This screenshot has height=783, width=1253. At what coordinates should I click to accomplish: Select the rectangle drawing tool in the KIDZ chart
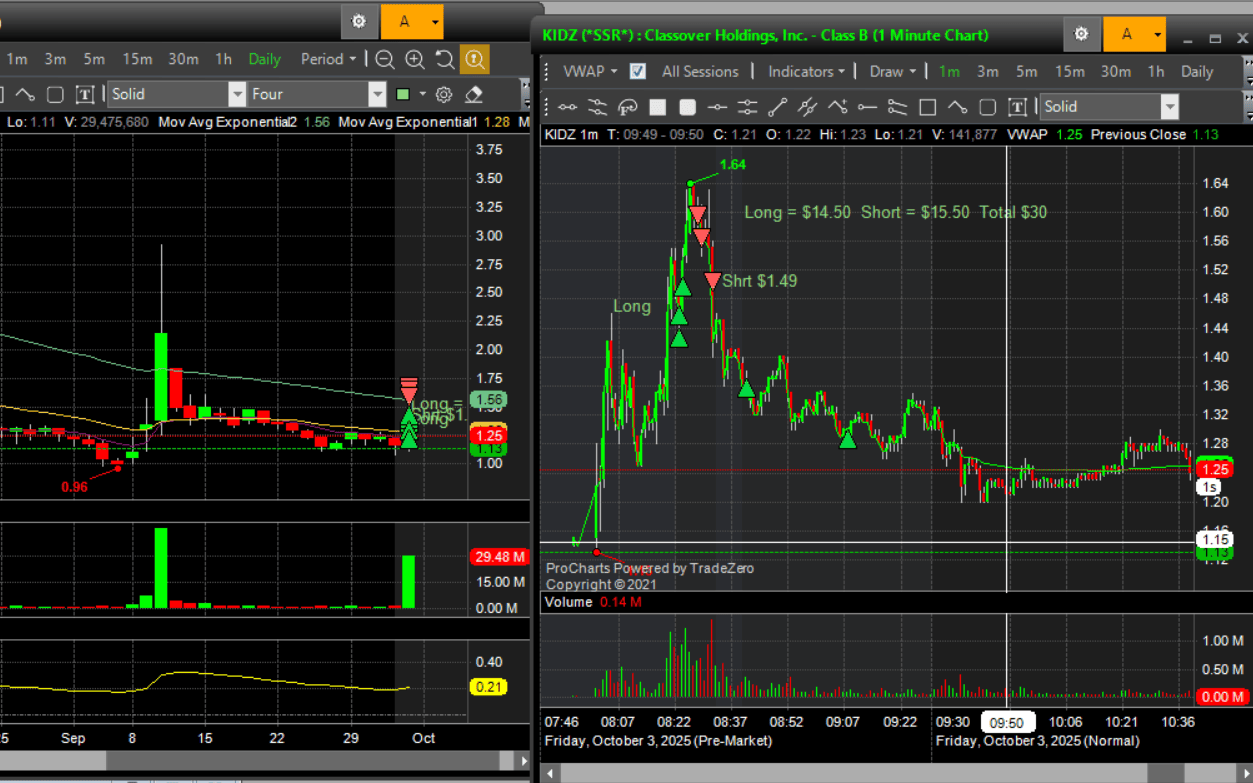[927, 107]
